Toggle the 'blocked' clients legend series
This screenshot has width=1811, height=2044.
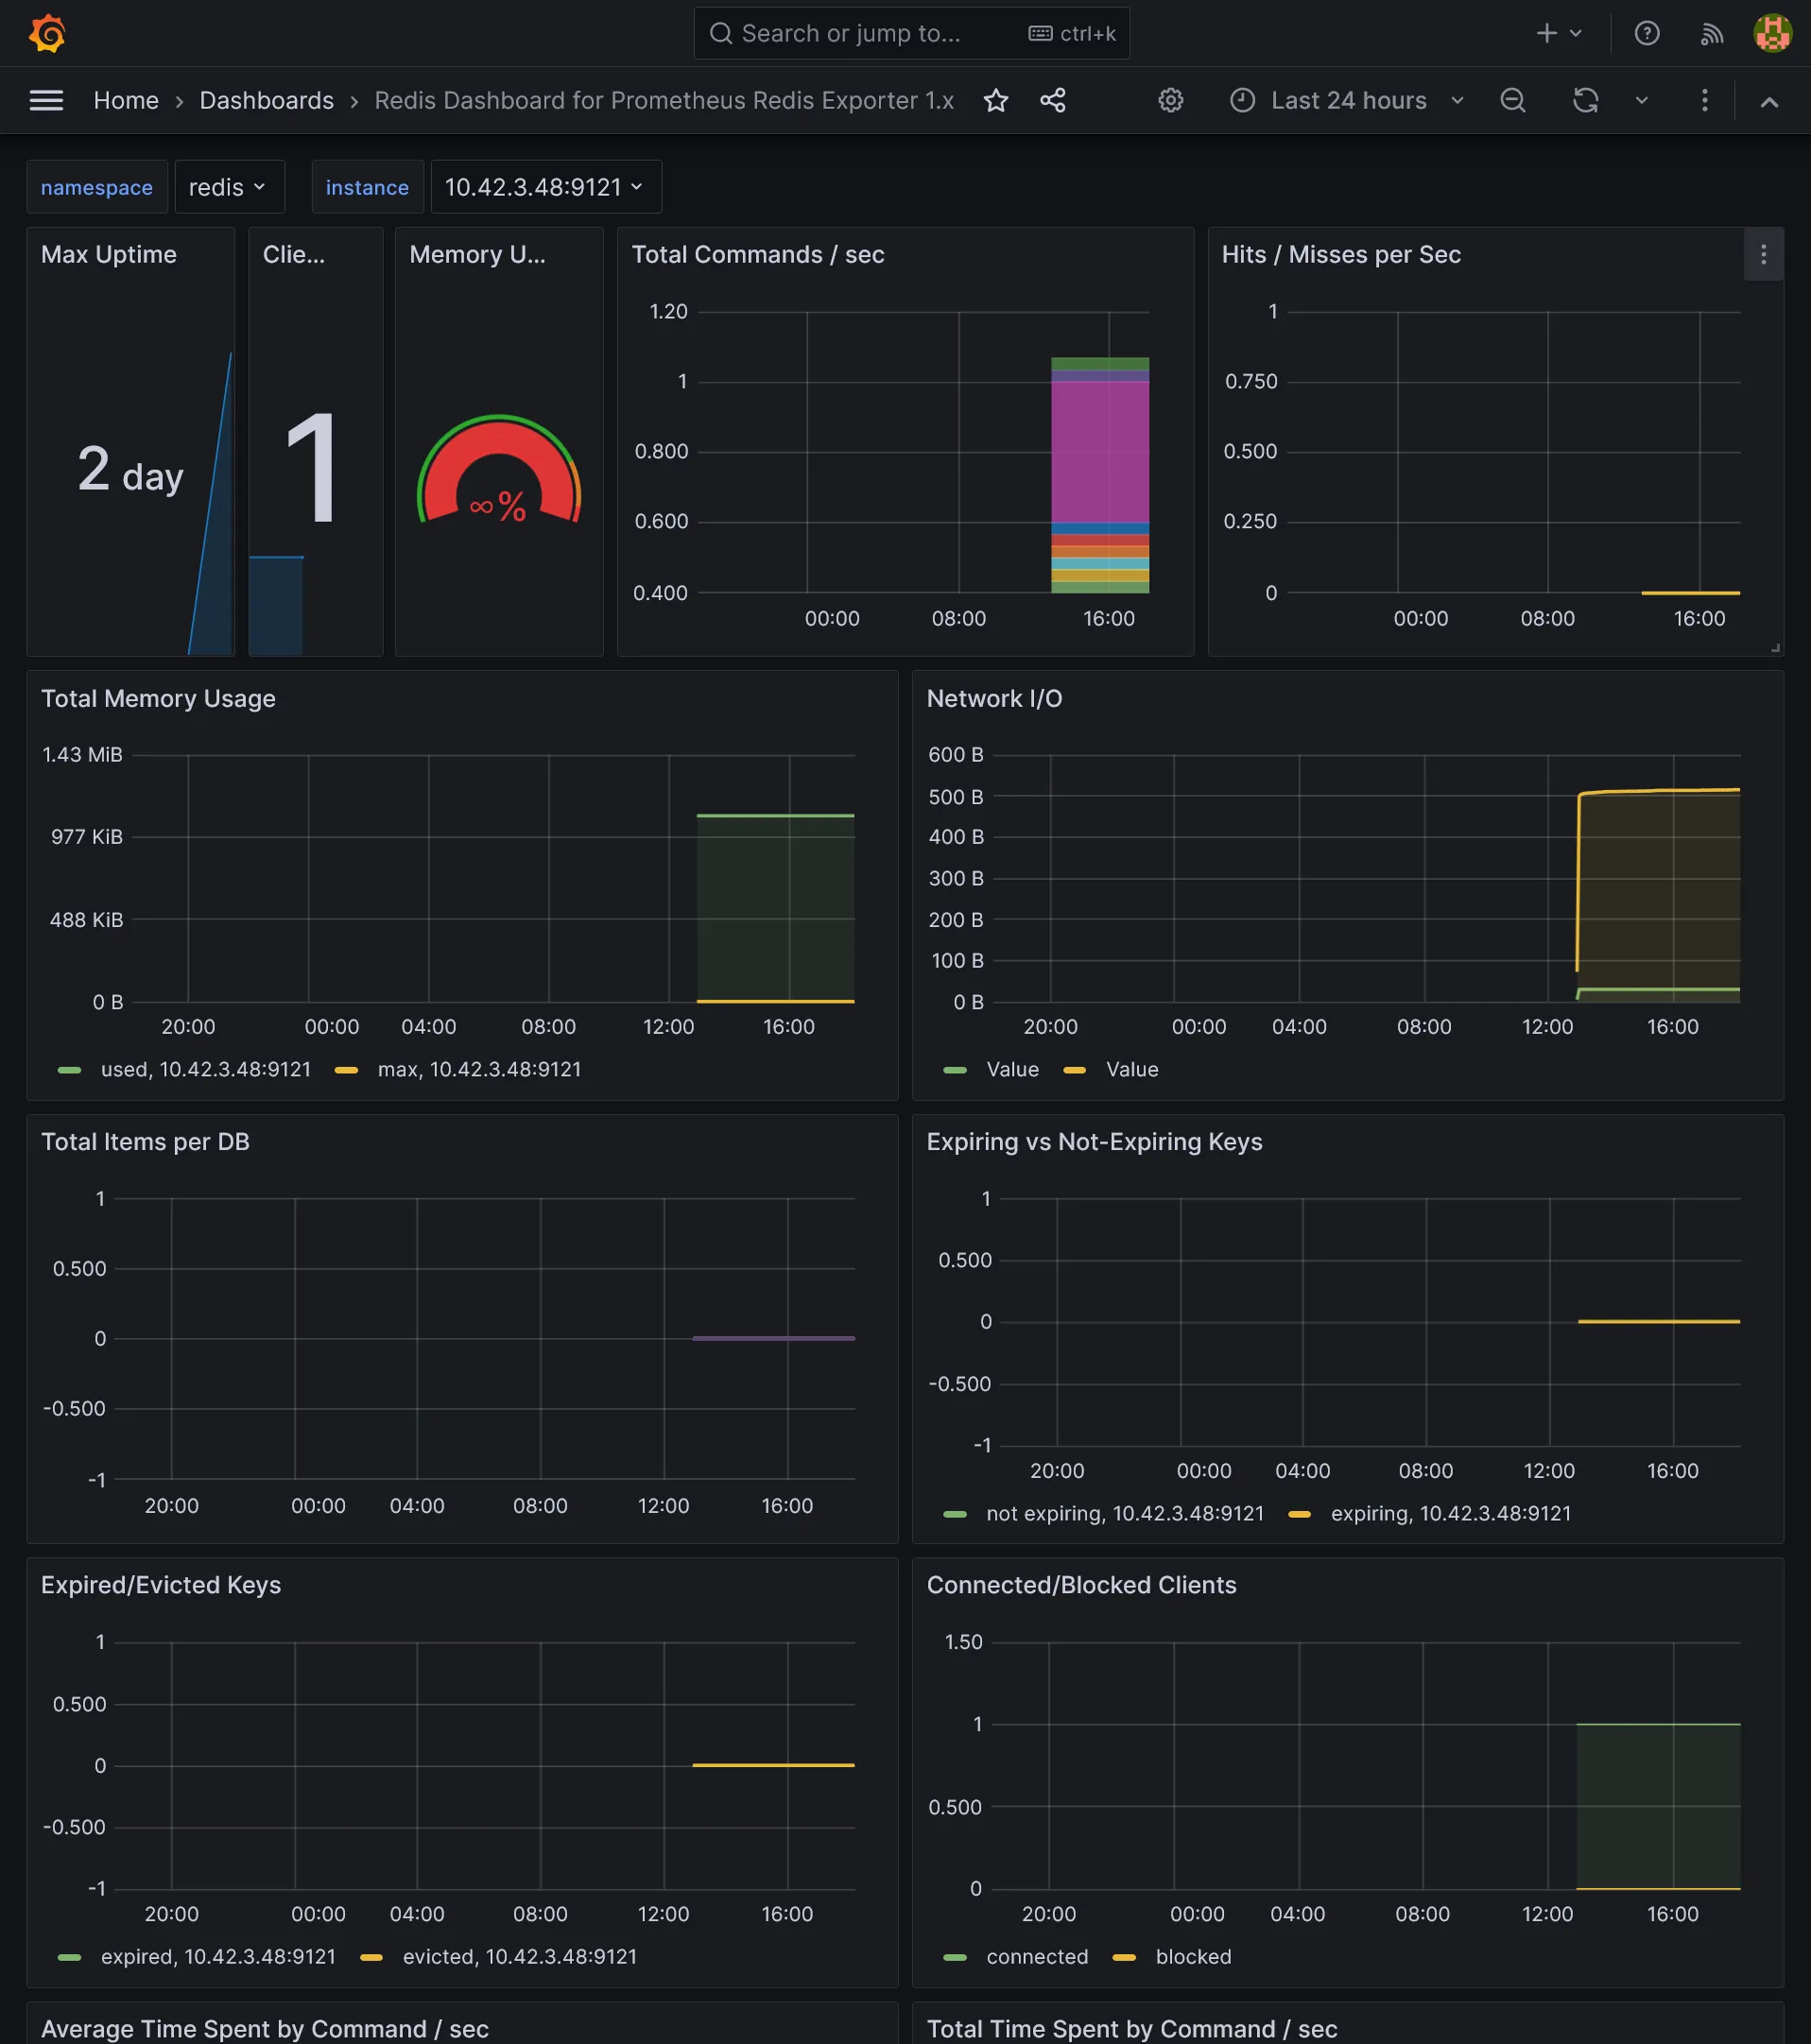point(1192,1956)
